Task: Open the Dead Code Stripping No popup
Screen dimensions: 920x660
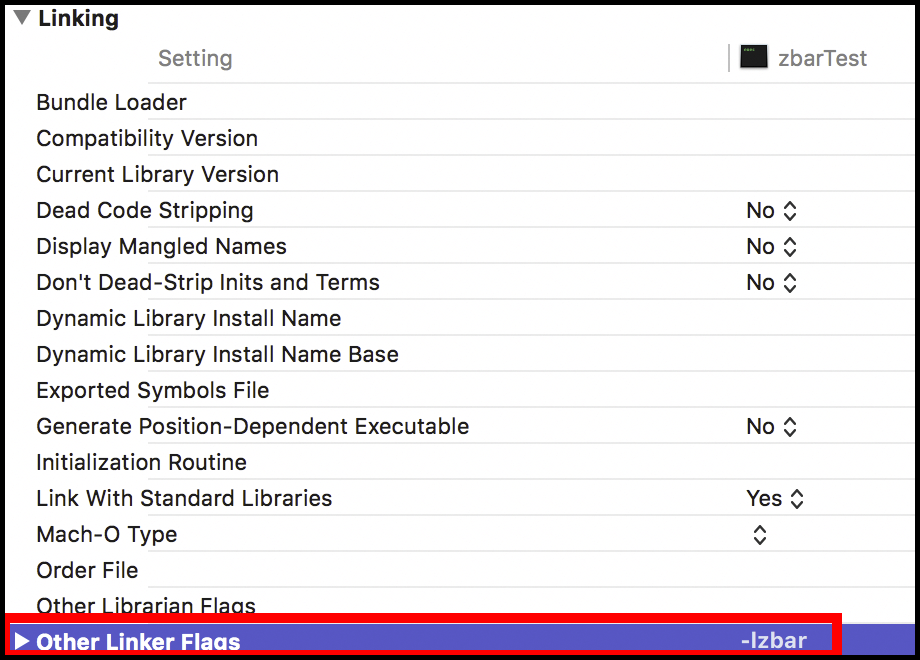Action: pyautogui.click(x=771, y=211)
